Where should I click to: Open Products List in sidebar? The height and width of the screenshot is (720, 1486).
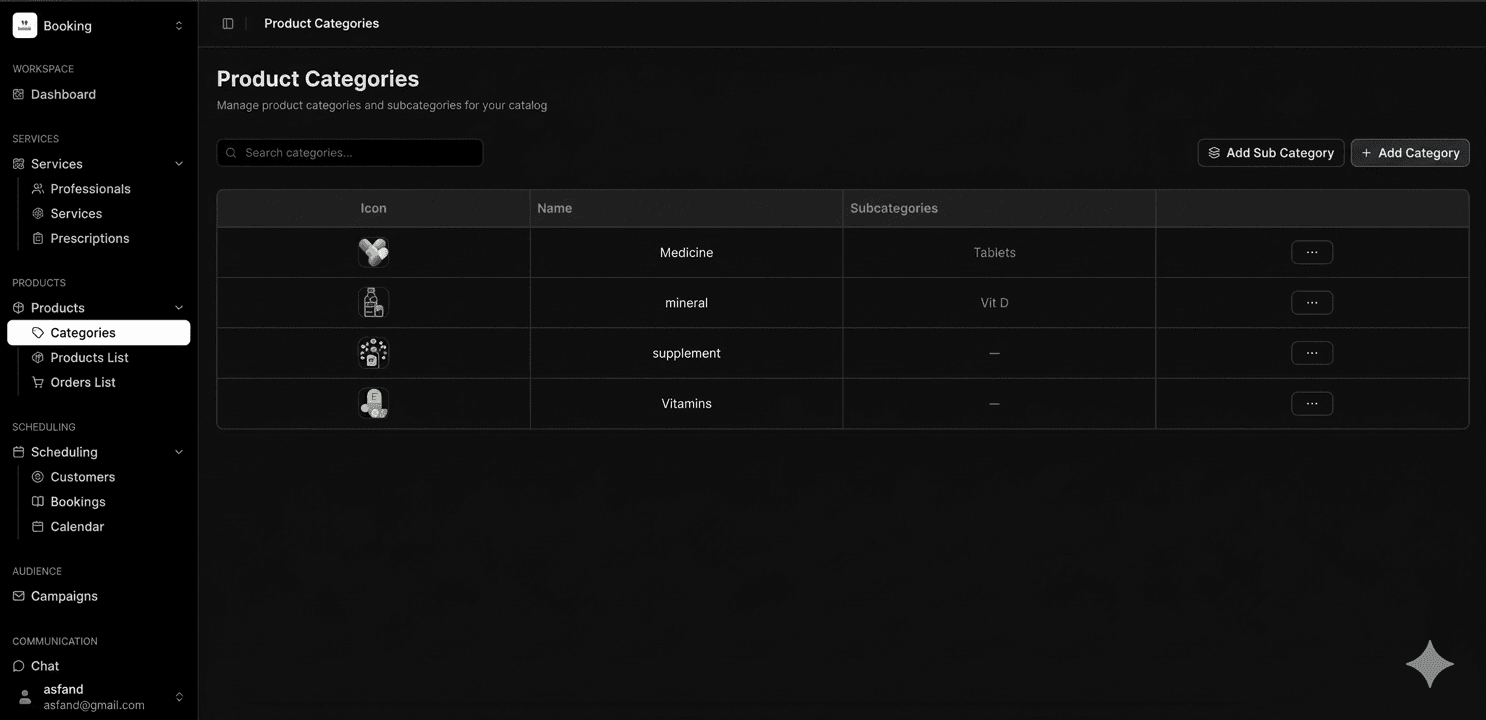point(89,358)
